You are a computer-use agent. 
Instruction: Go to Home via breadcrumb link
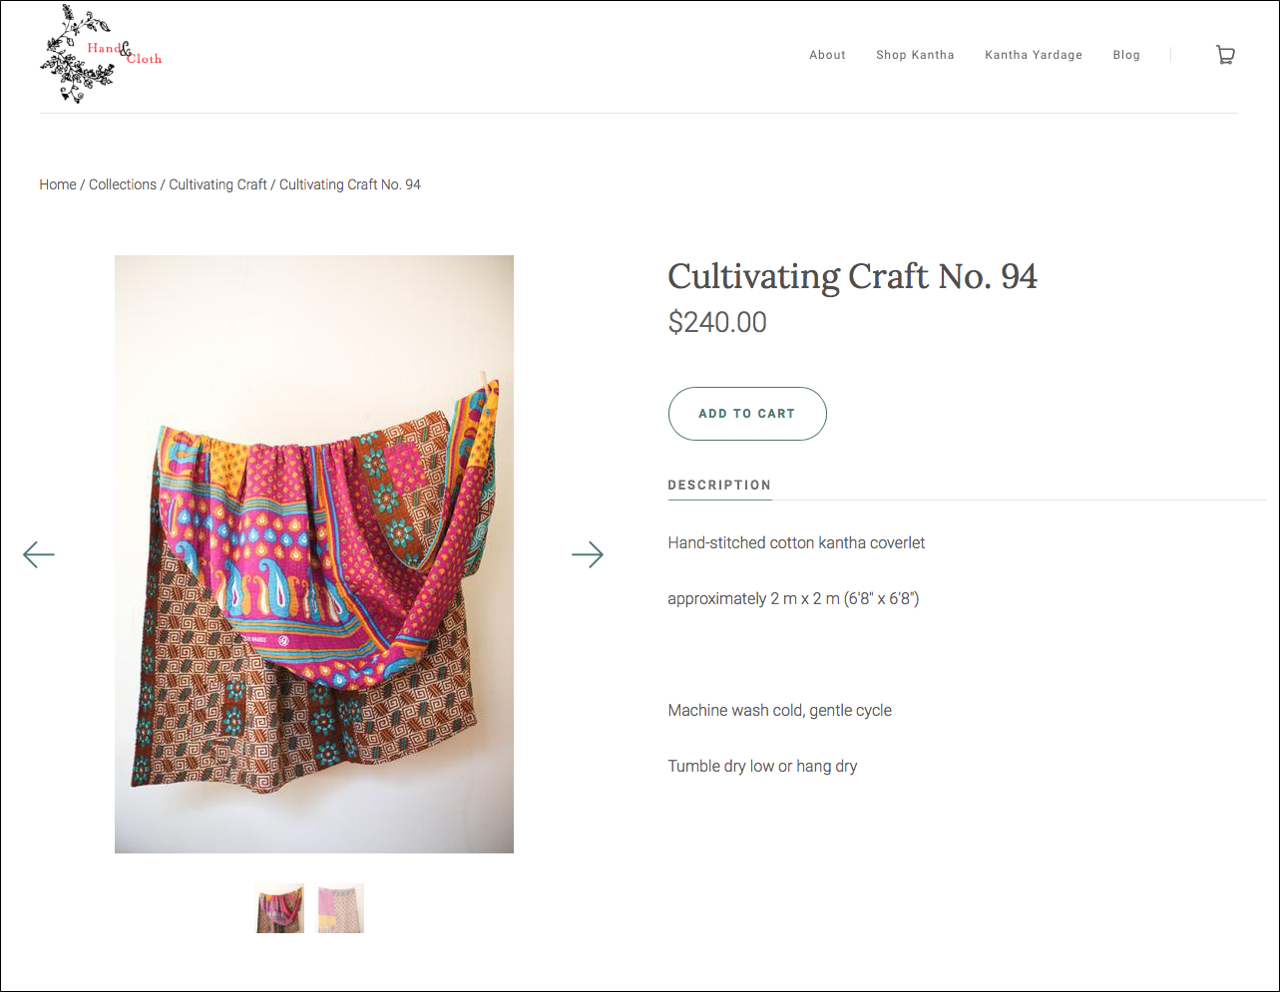pos(57,184)
